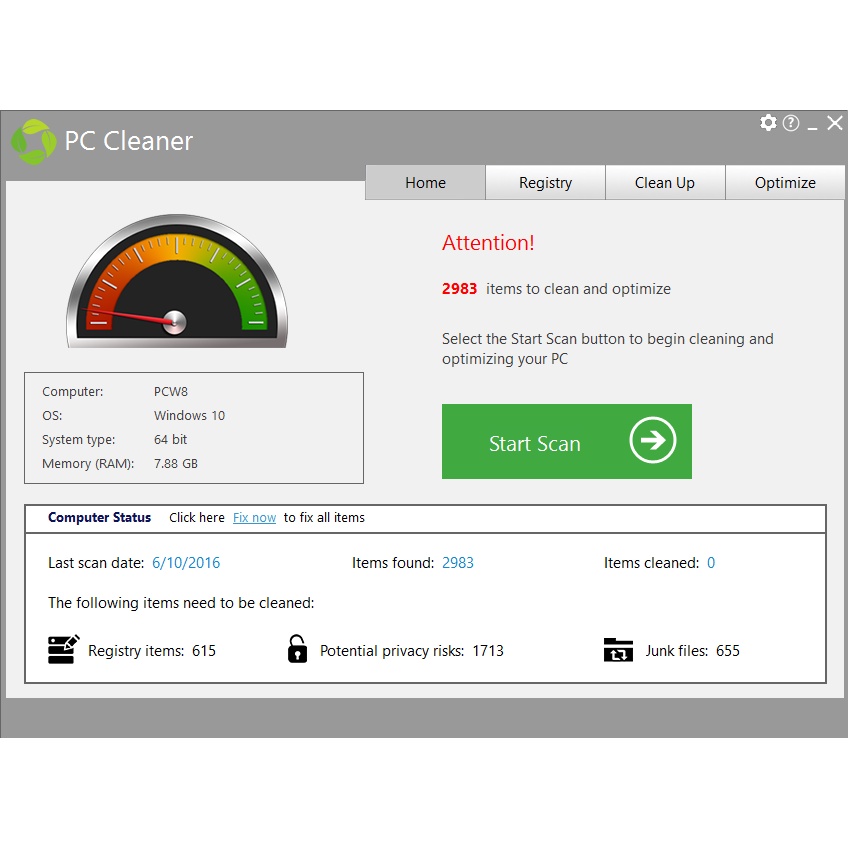
Task: Go to the Clean Up tab
Action: point(665,183)
